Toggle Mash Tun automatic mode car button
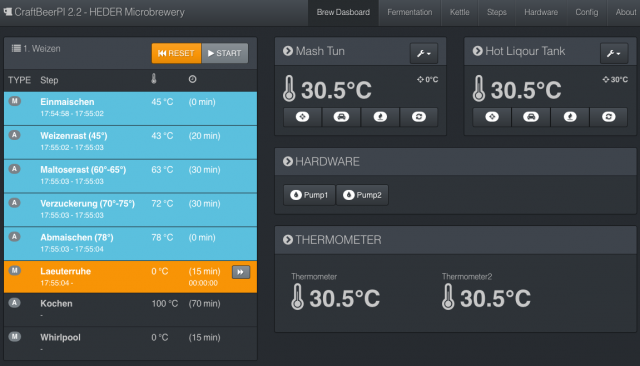The height and width of the screenshot is (366, 640). 341,117
